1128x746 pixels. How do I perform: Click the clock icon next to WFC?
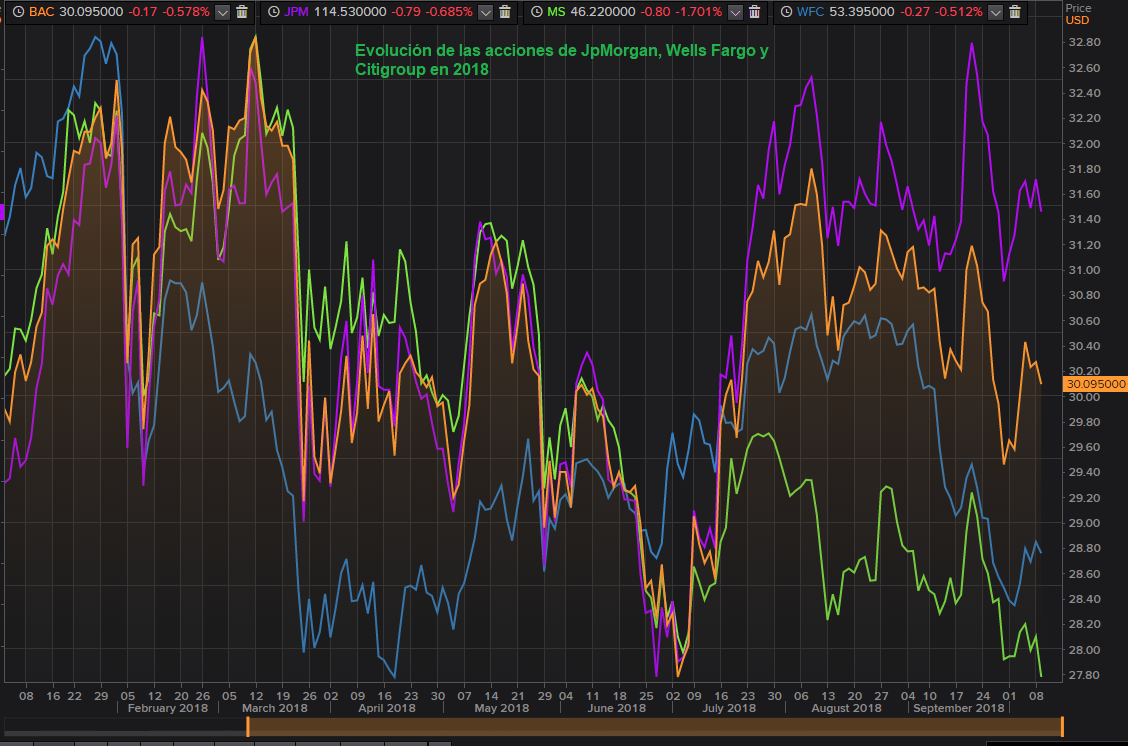point(786,12)
